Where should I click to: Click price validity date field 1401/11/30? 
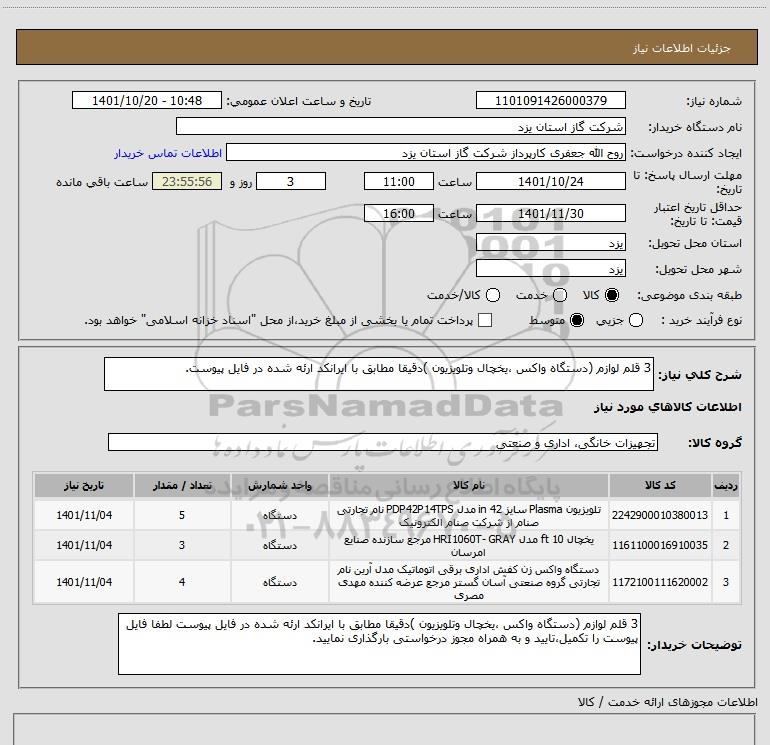coord(550,213)
